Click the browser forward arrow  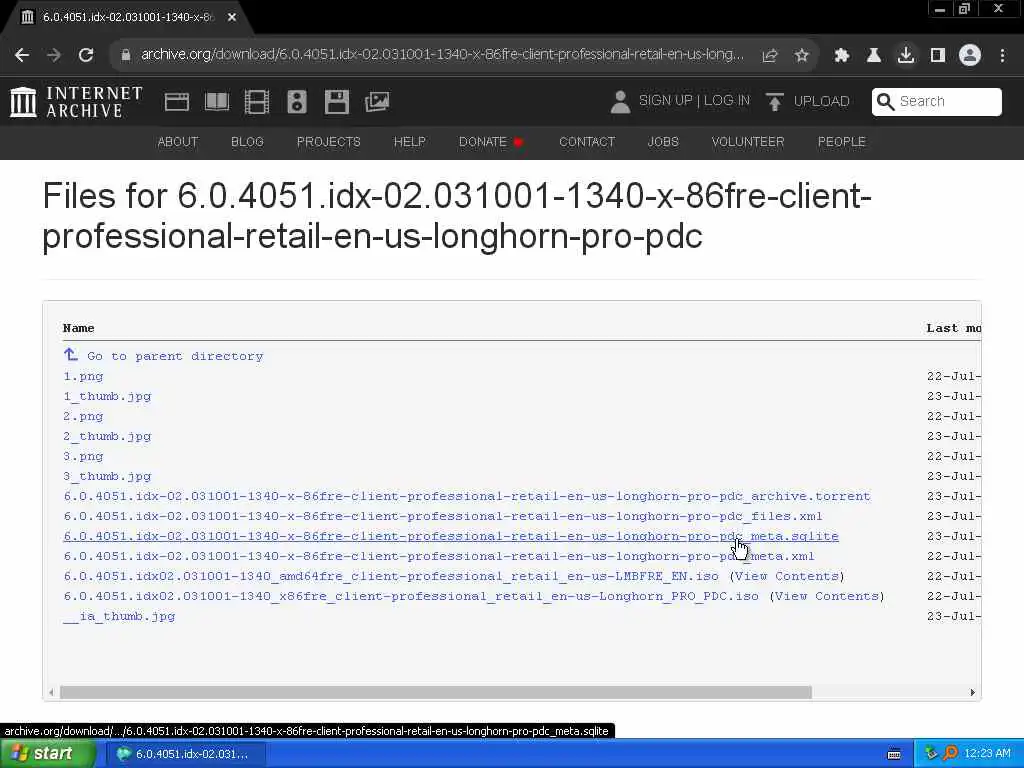pyautogui.click(x=54, y=55)
